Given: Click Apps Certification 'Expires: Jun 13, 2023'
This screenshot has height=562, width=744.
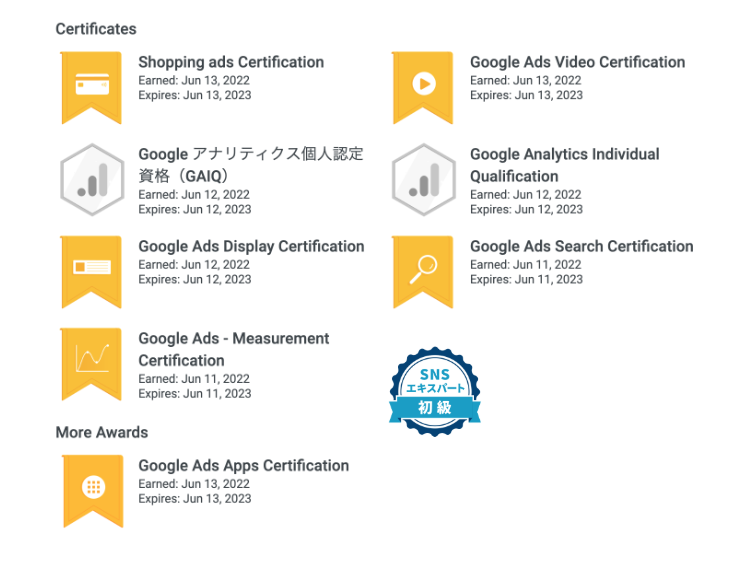Looking at the screenshot, I should click(x=195, y=499).
